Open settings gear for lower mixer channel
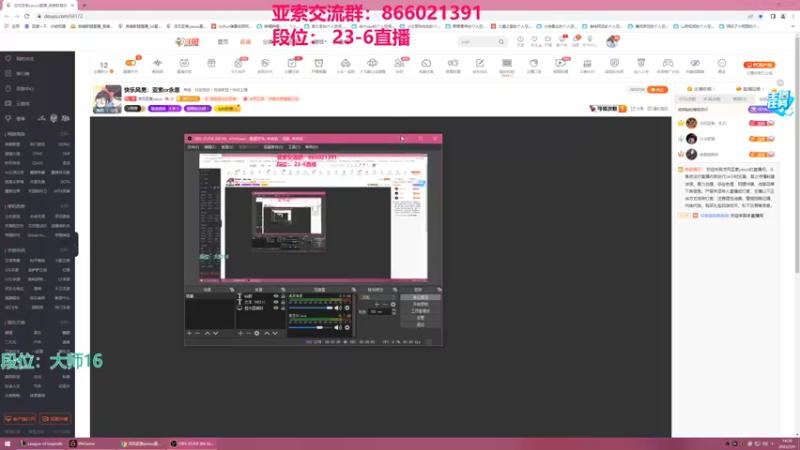 [x=347, y=328]
